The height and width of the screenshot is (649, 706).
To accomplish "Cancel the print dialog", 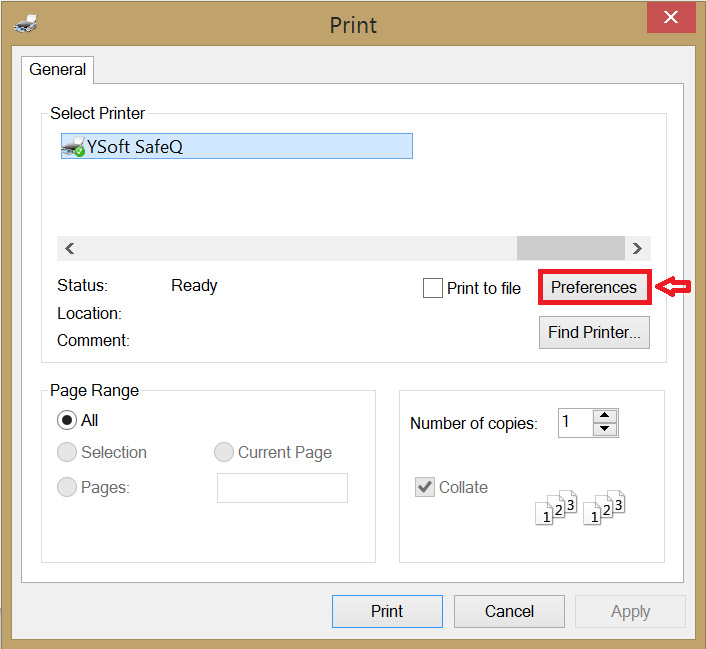I will (509, 612).
